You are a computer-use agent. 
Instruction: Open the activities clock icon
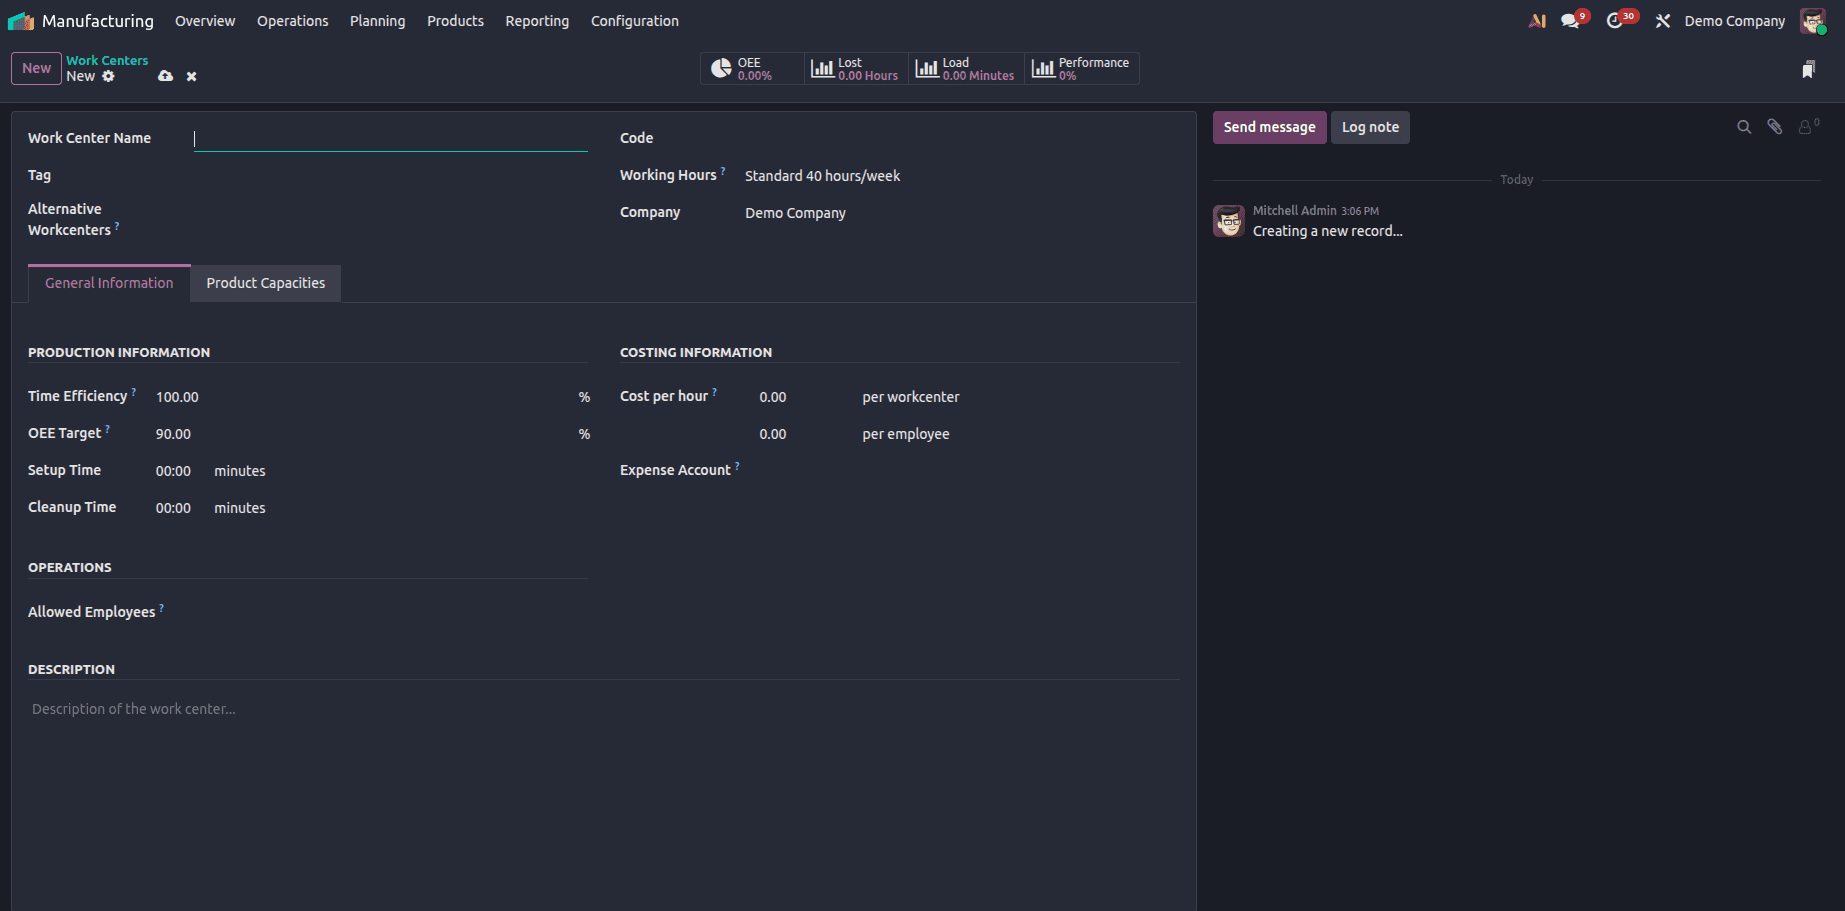(1616, 20)
